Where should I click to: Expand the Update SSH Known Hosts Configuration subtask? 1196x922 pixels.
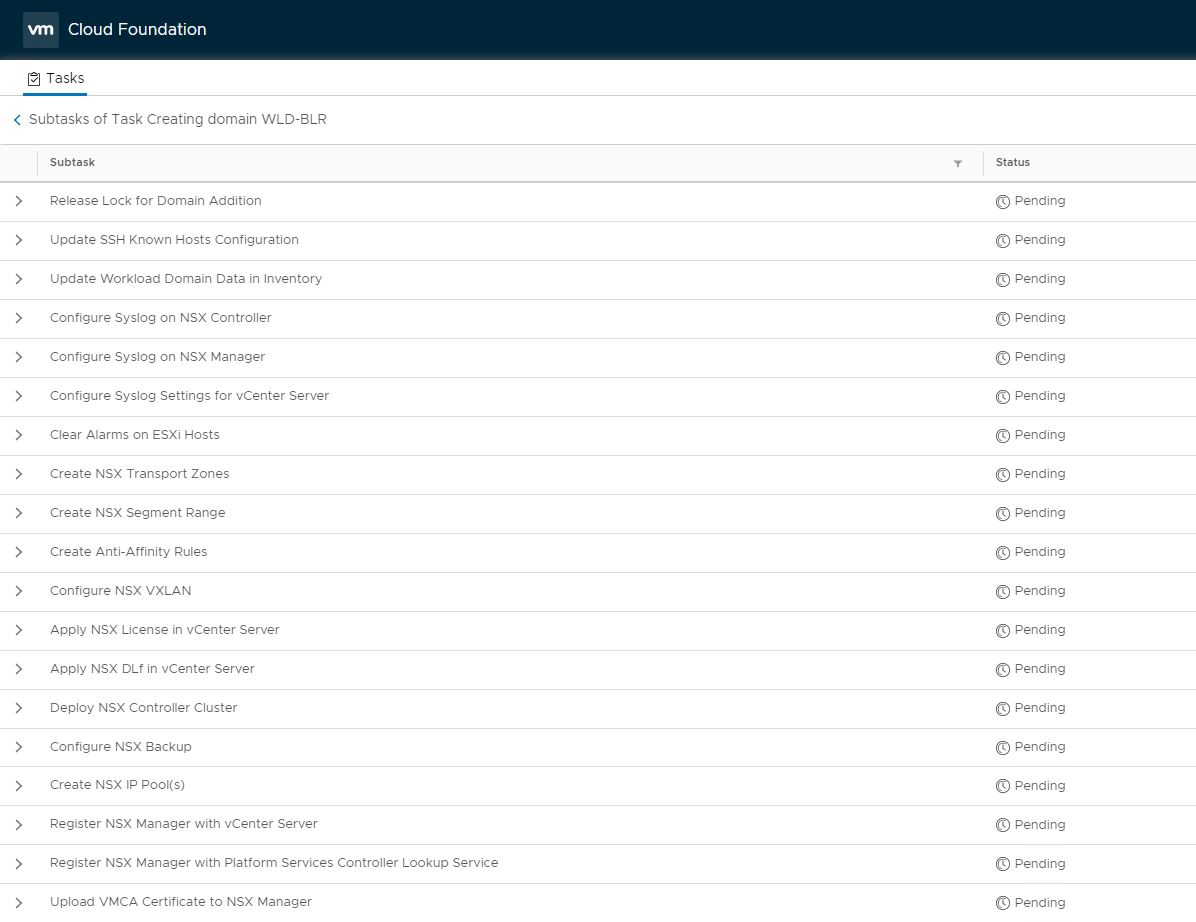pyautogui.click(x=19, y=240)
